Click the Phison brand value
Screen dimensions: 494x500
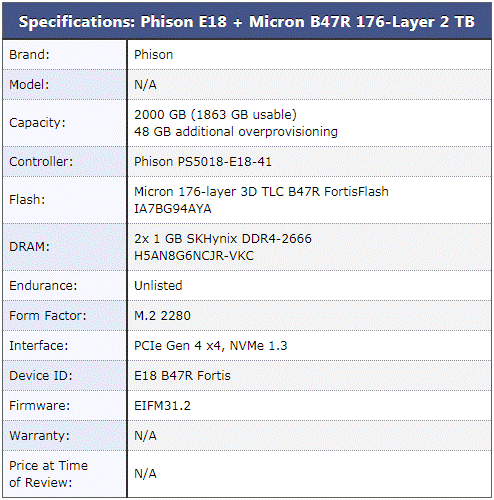[154, 55]
